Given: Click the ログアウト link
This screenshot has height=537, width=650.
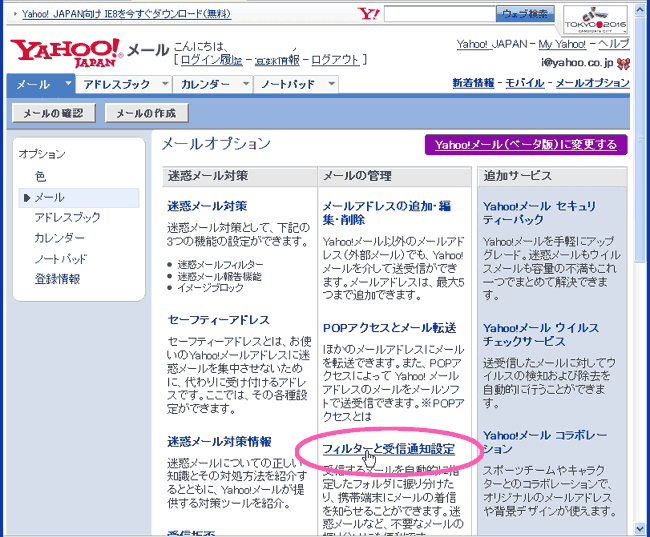Looking at the screenshot, I should (335, 60).
